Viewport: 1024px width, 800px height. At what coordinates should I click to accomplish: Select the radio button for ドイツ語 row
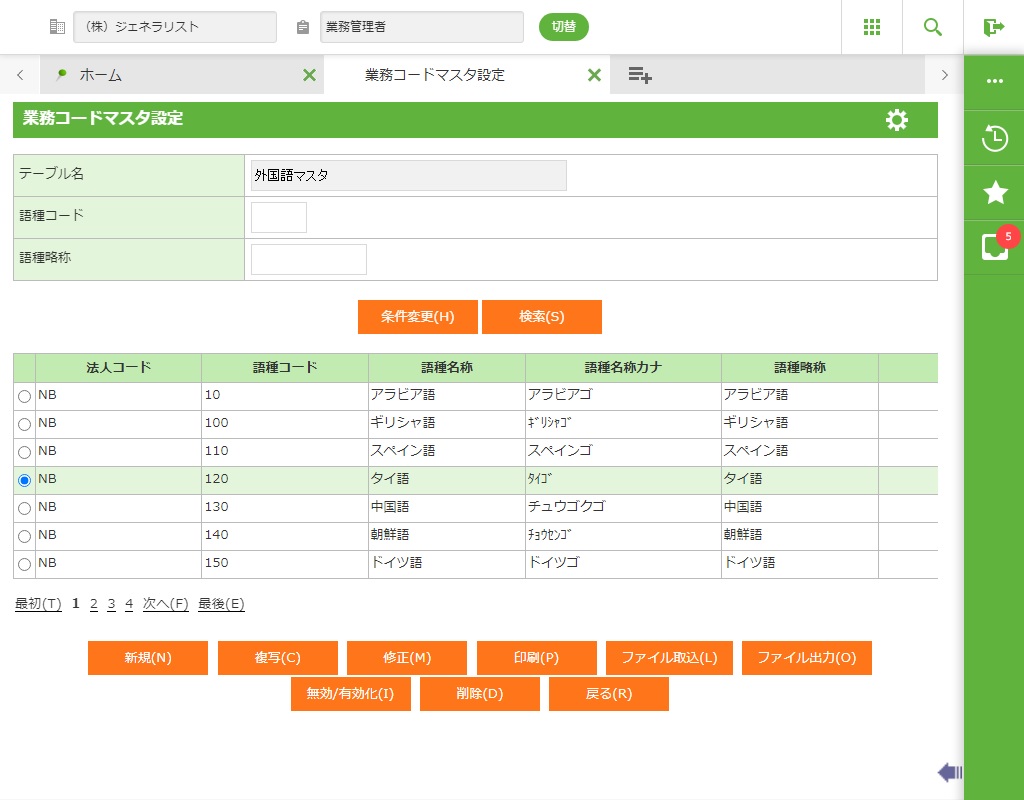25,564
